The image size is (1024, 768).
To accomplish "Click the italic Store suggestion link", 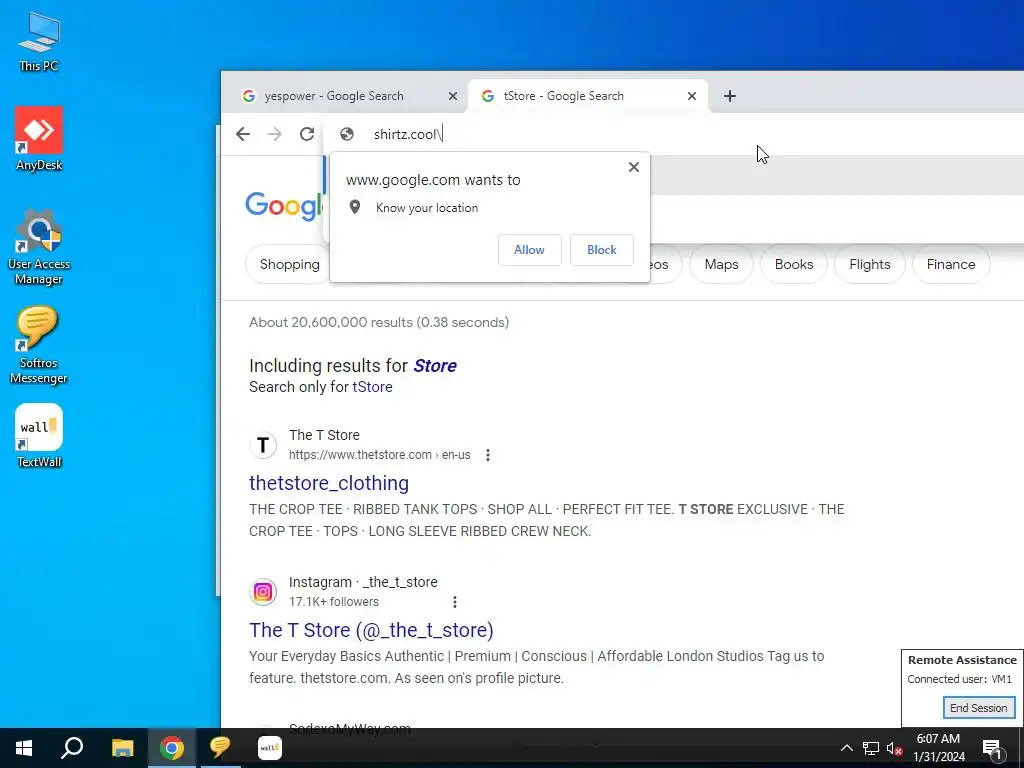I will [435, 366].
